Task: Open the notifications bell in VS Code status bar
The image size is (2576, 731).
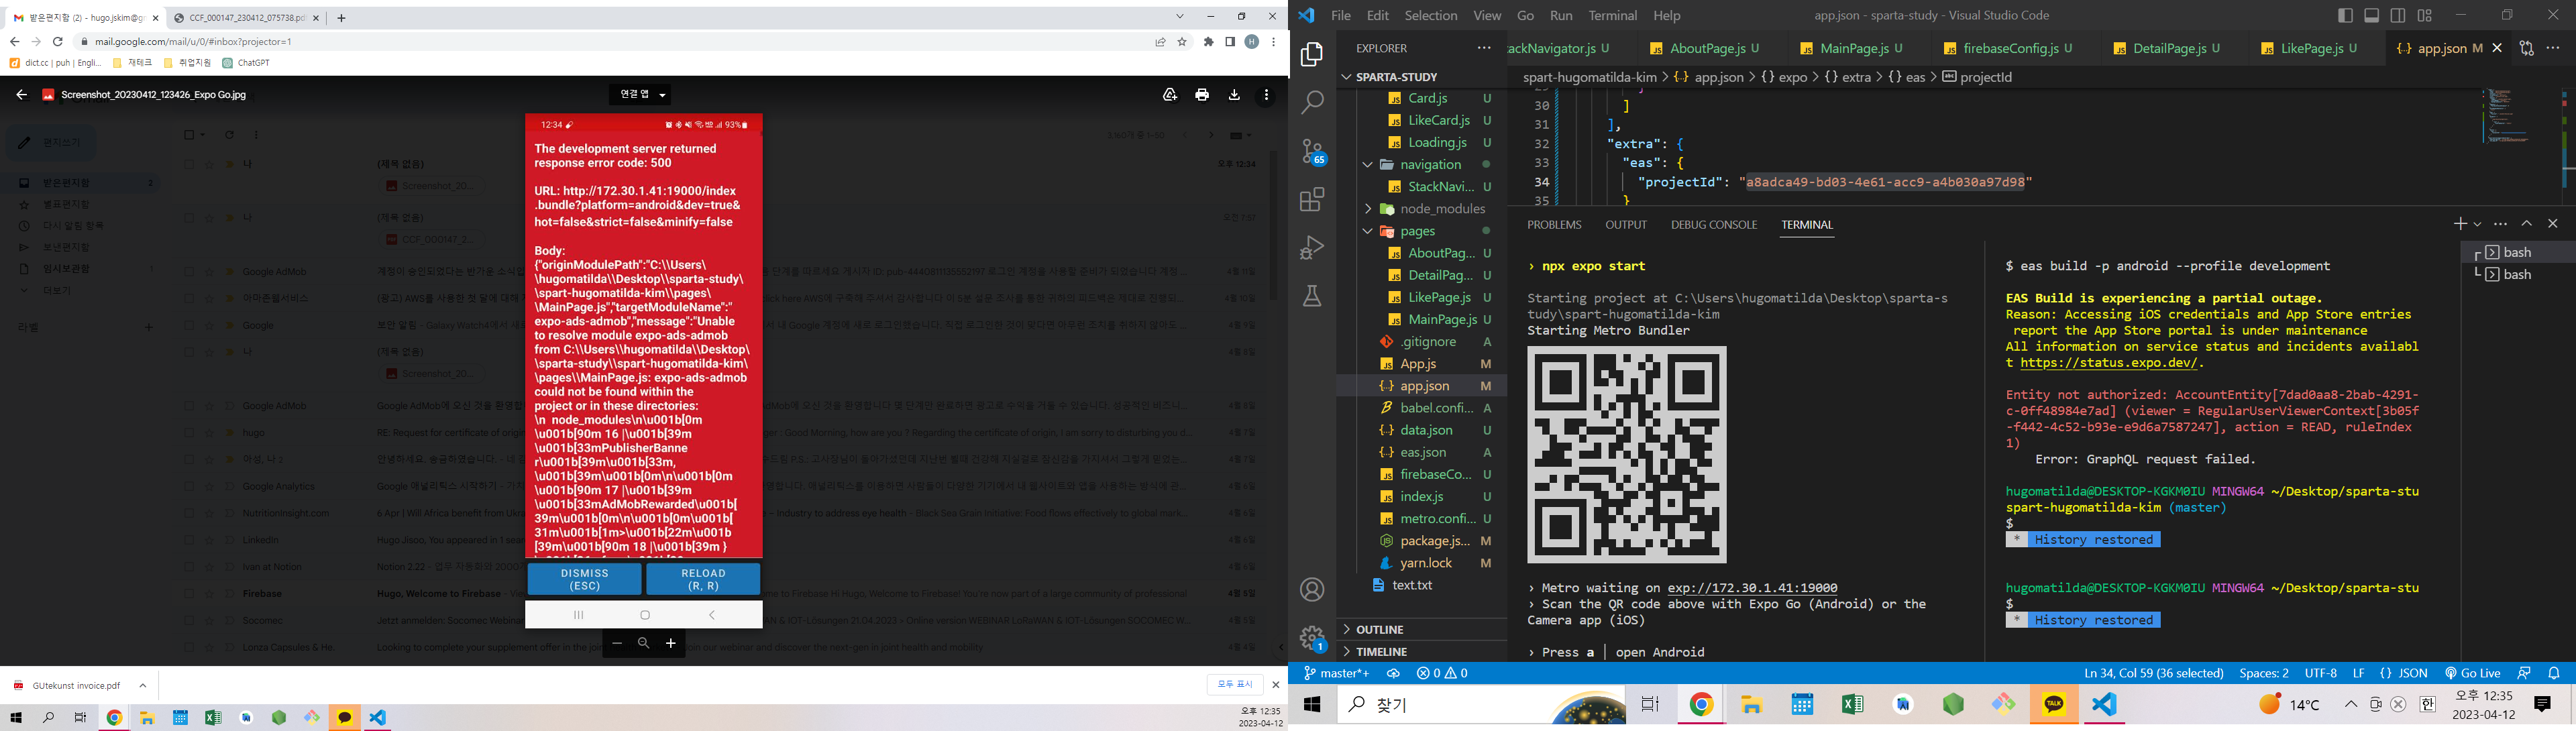Action: pyautogui.click(x=2554, y=673)
